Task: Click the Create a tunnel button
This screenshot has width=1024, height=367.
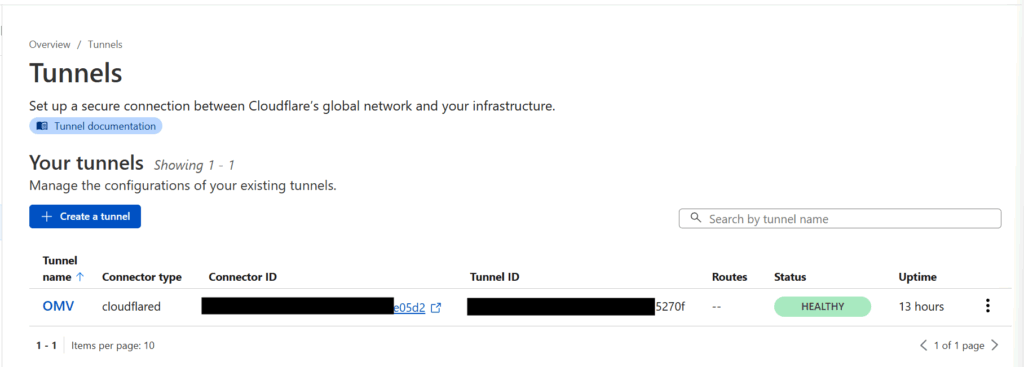Action: (x=85, y=217)
